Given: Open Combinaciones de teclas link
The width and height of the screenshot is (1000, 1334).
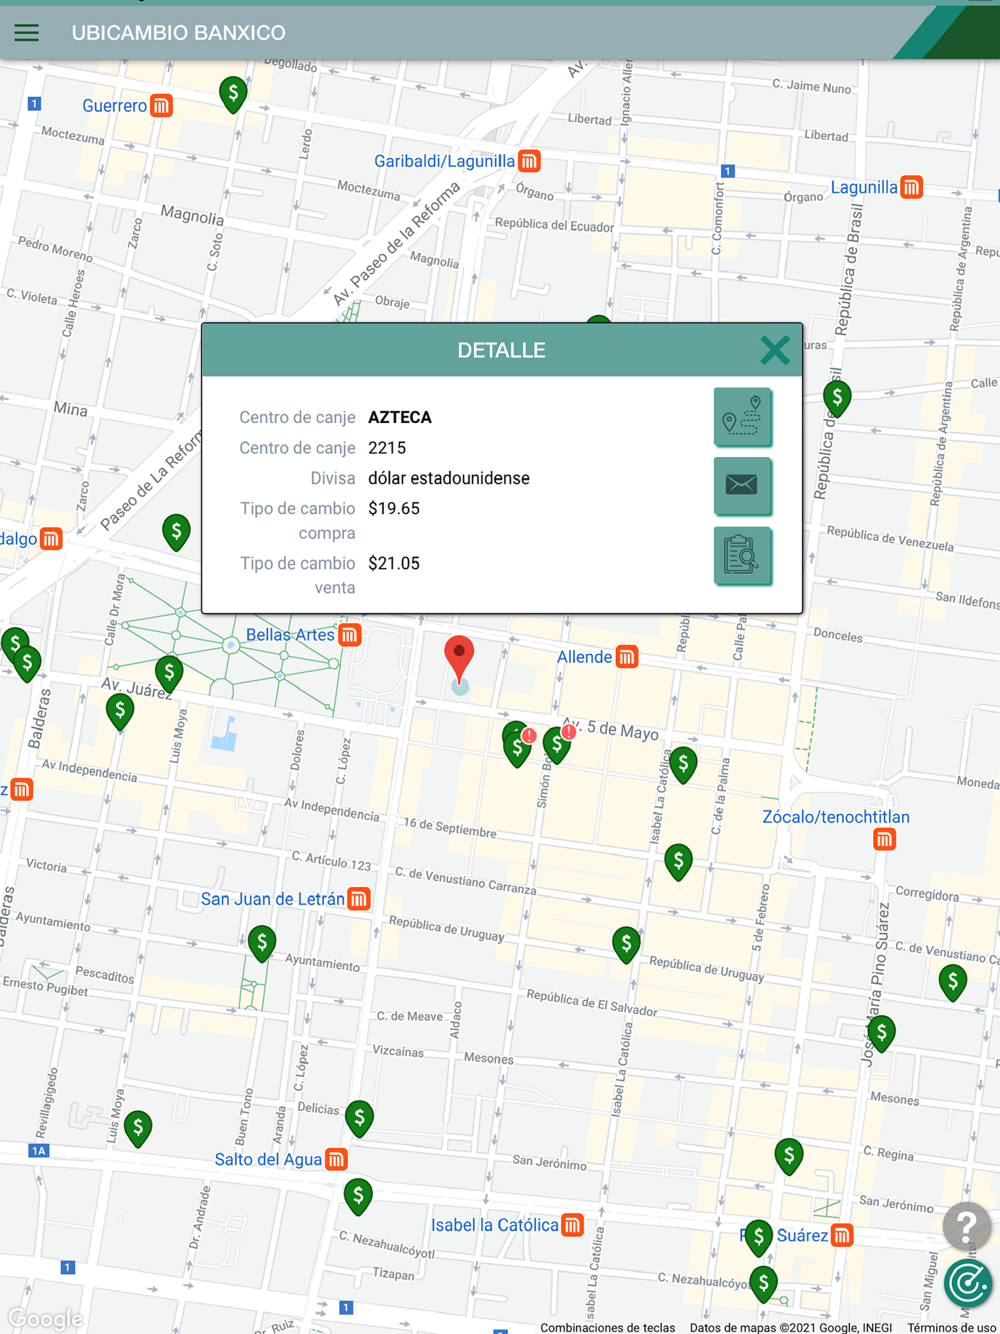Looking at the screenshot, I should click(x=607, y=1327).
